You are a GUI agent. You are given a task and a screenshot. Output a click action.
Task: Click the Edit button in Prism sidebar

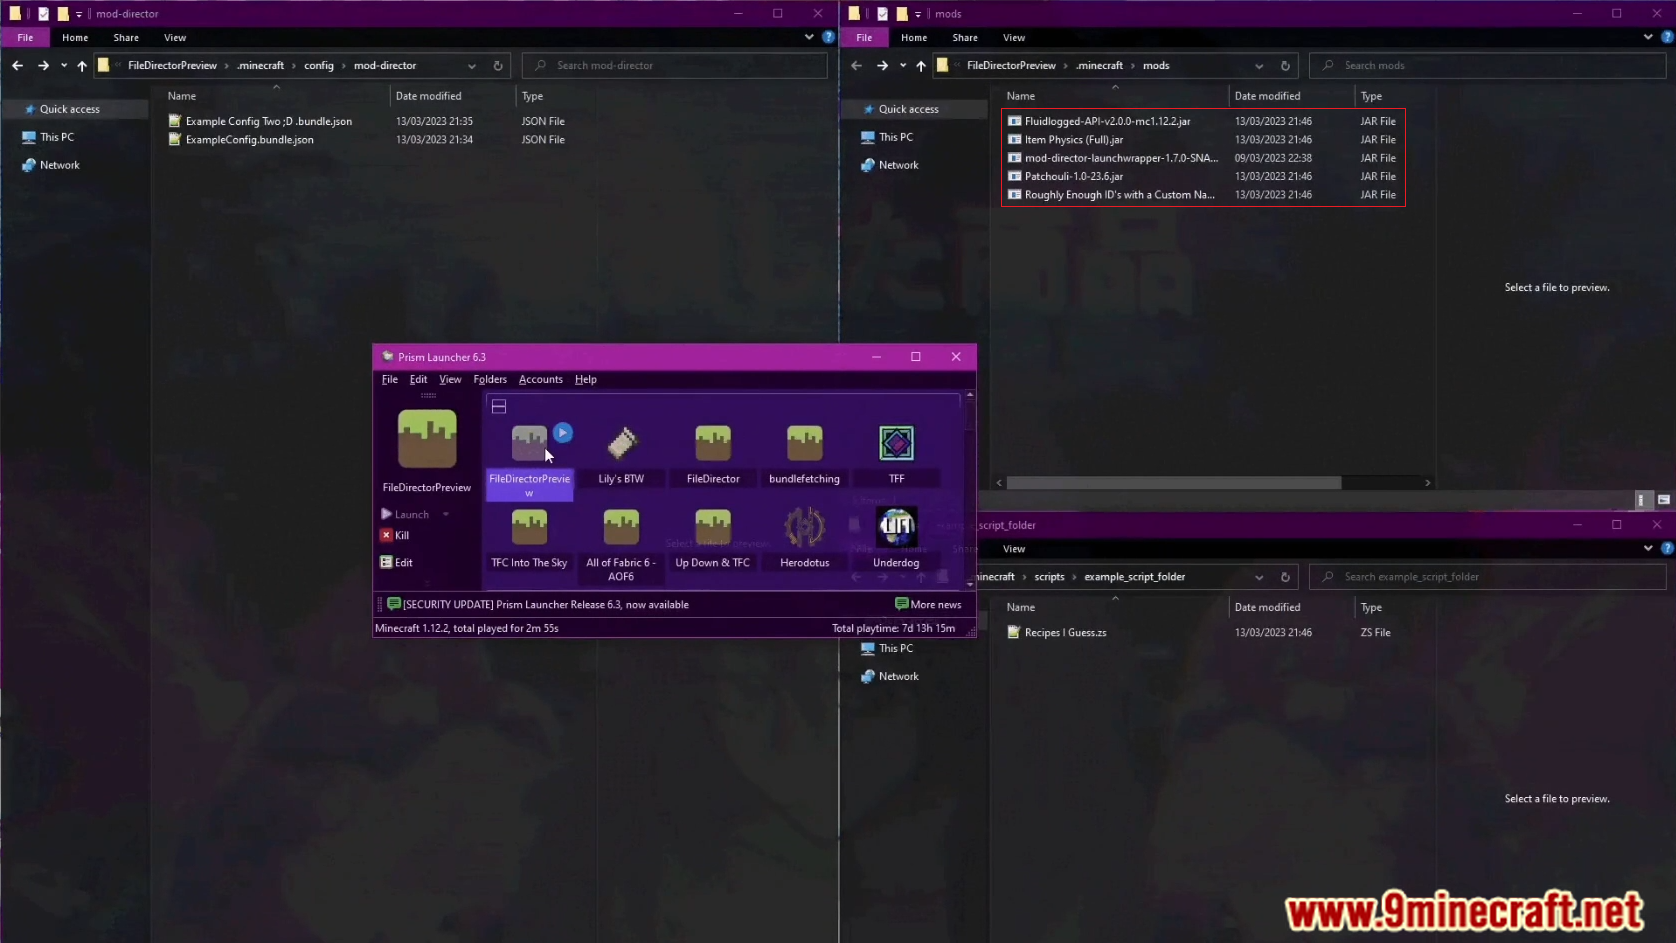396,562
